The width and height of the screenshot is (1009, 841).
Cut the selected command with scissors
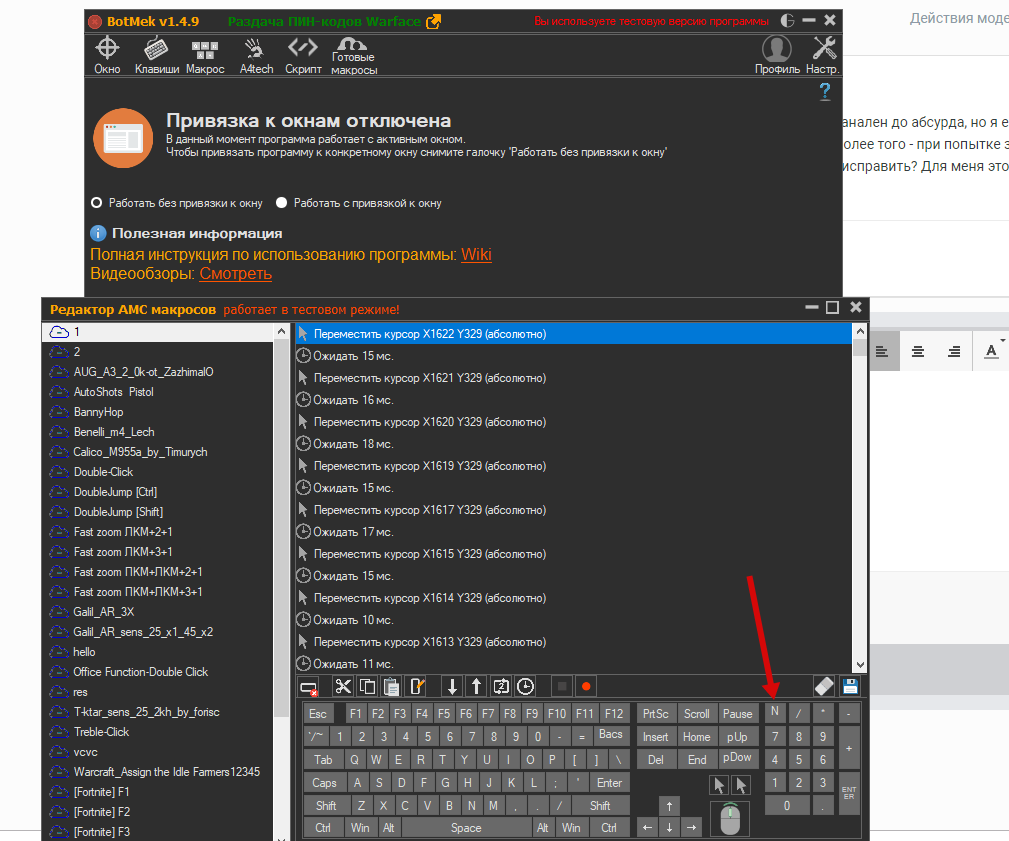point(343,687)
